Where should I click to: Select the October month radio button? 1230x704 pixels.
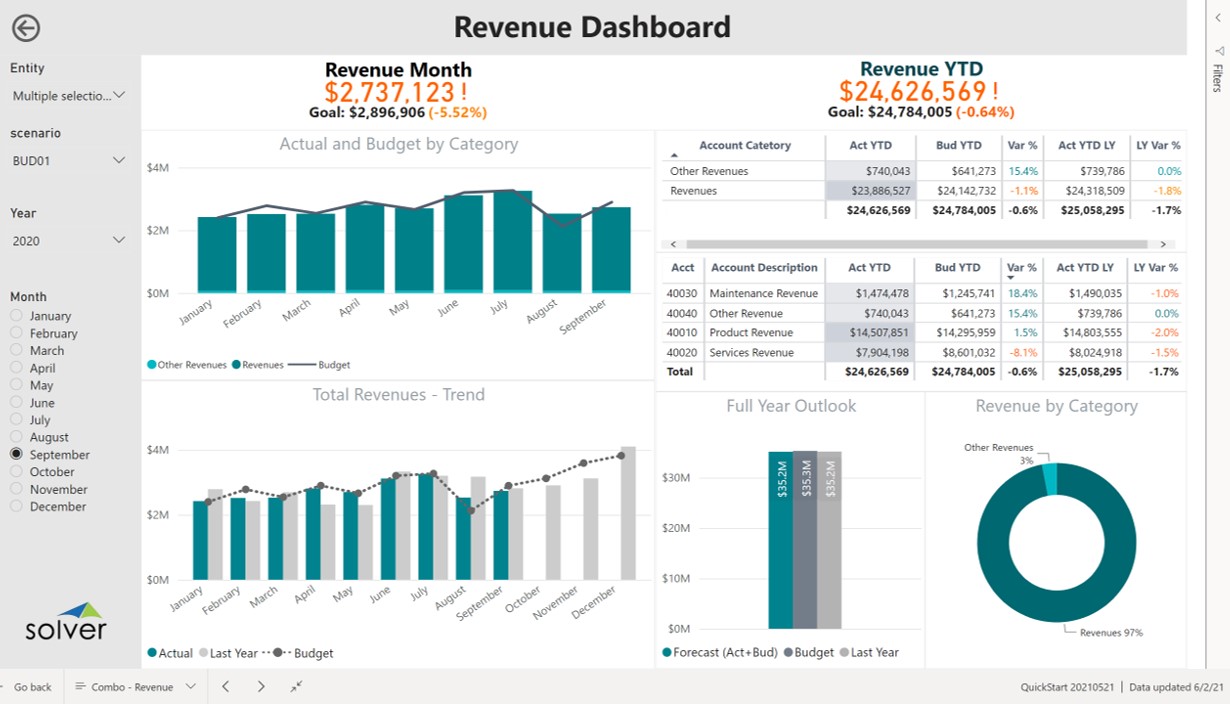point(16,472)
